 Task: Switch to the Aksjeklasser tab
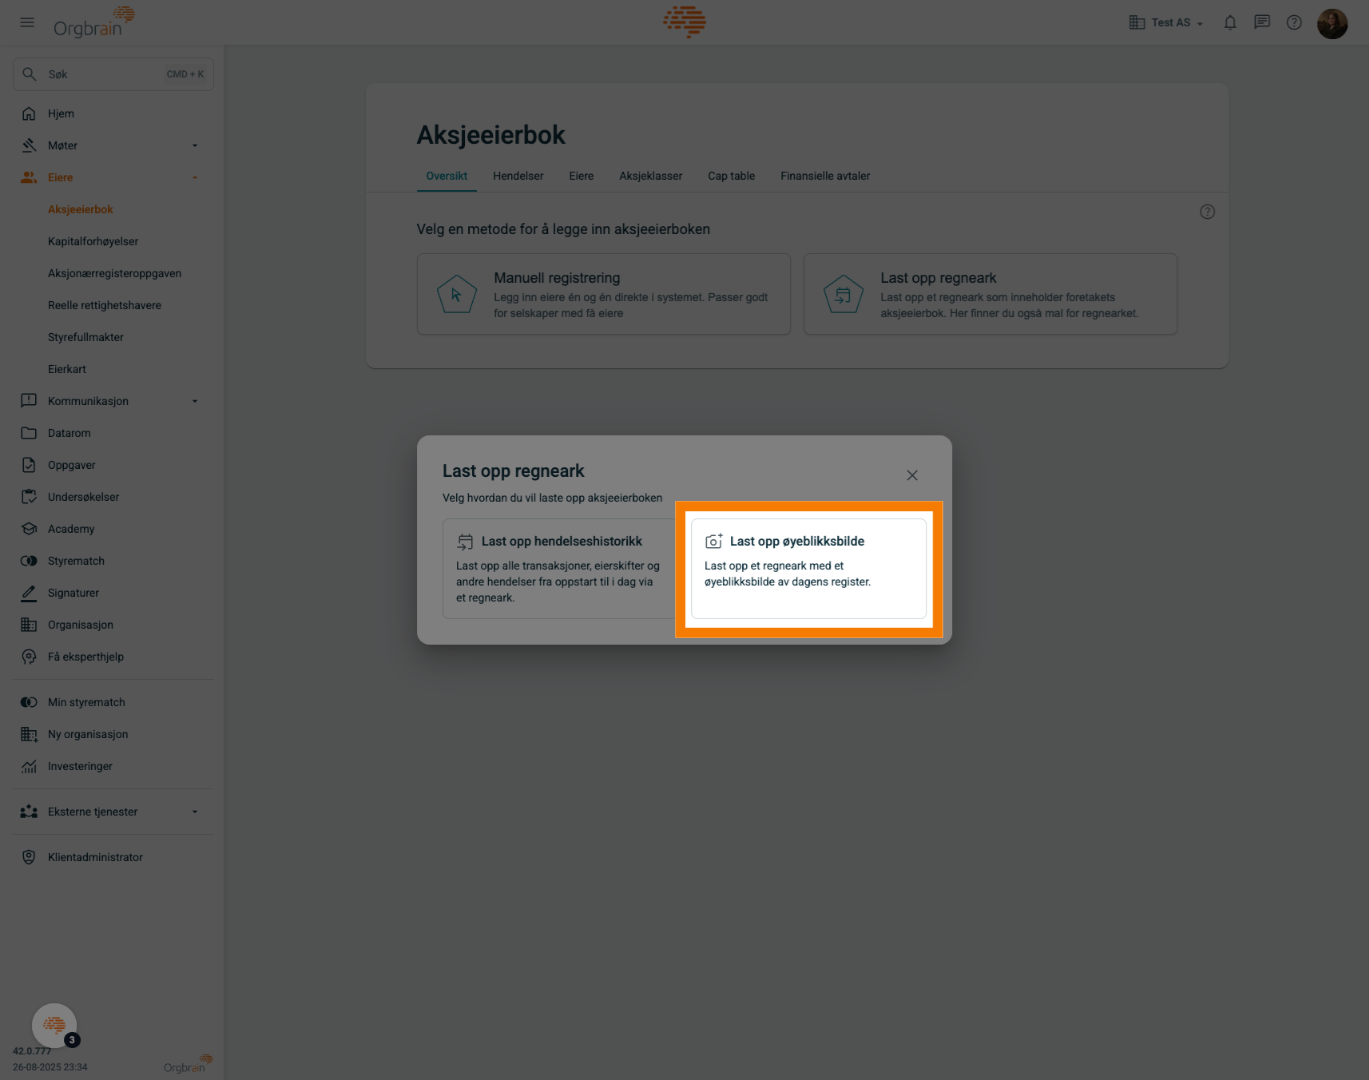(x=651, y=176)
